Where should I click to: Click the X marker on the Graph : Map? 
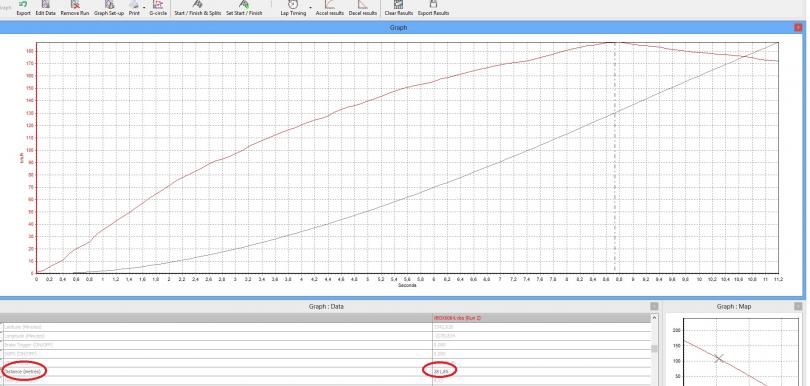[718, 358]
